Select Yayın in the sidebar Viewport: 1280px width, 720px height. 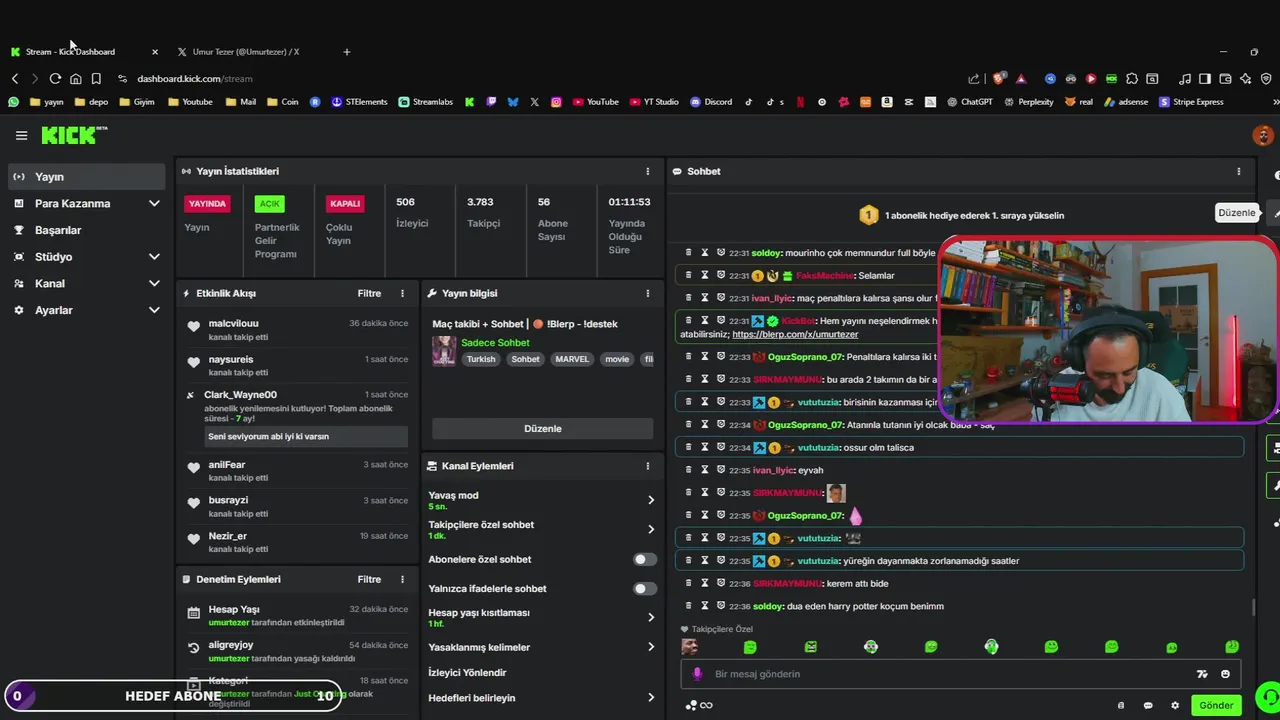click(x=85, y=177)
